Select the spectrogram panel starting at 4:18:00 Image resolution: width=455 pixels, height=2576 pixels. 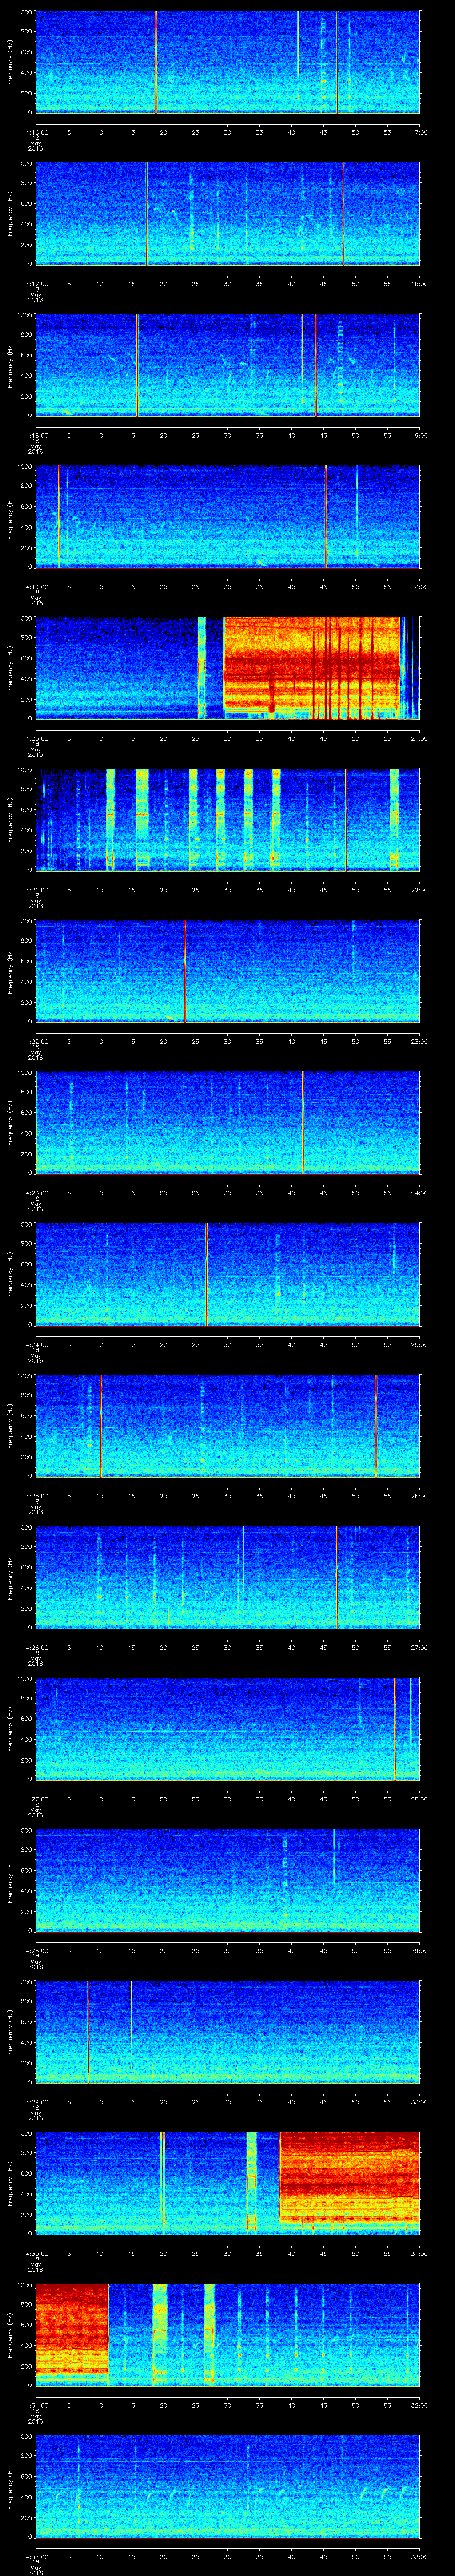pos(228,365)
